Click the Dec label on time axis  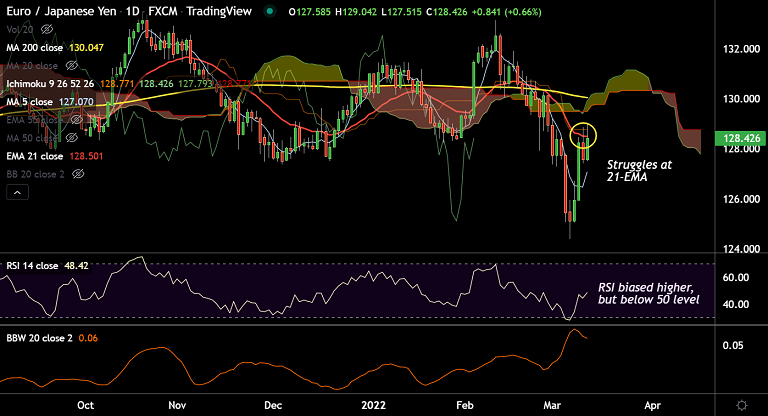tap(273, 405)
